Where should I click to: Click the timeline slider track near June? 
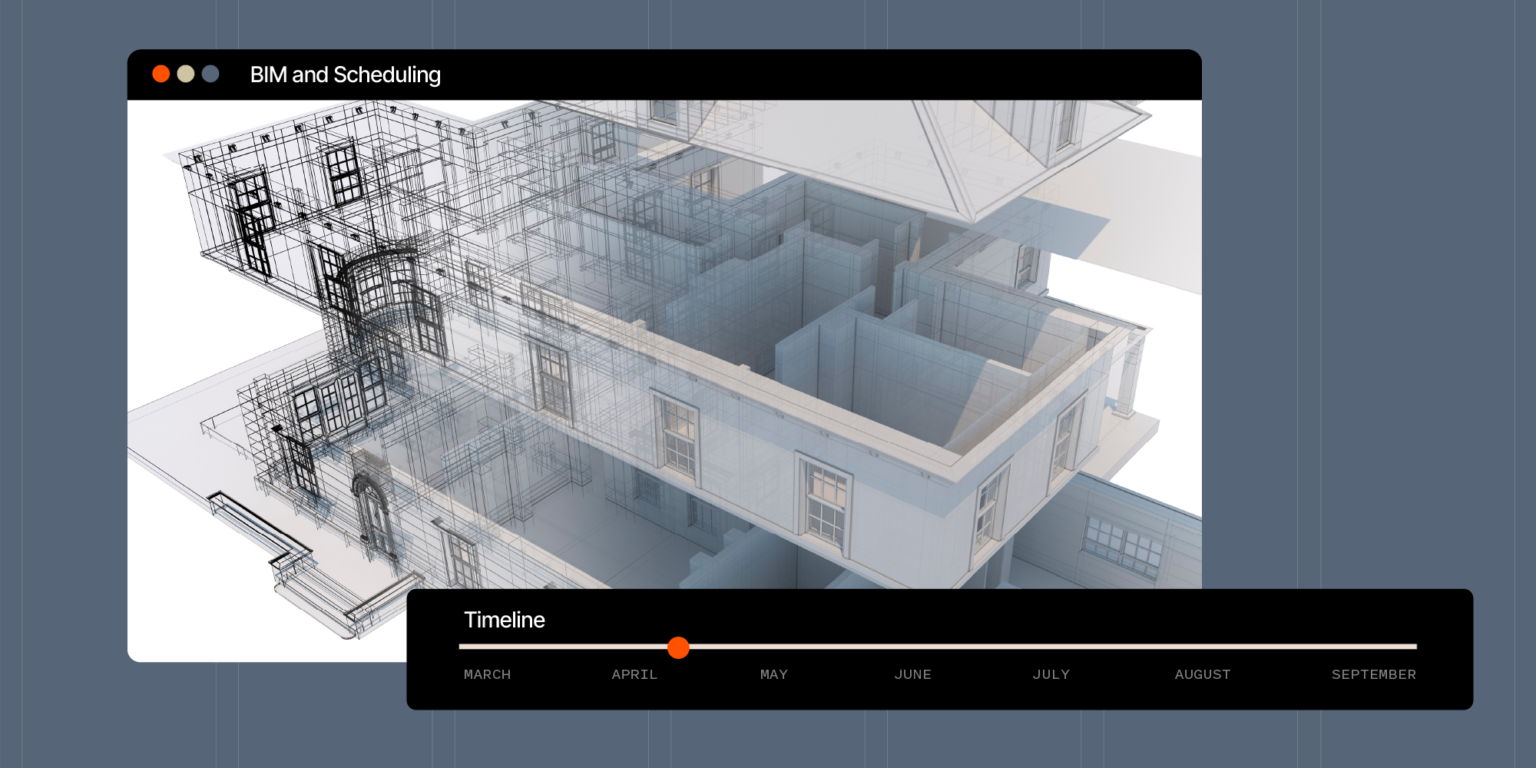pyautogui.click(x=912, y=647)
